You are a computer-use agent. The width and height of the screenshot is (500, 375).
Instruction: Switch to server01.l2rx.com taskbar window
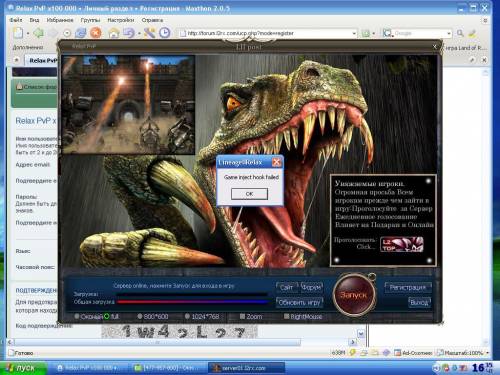tap(246, 368)
